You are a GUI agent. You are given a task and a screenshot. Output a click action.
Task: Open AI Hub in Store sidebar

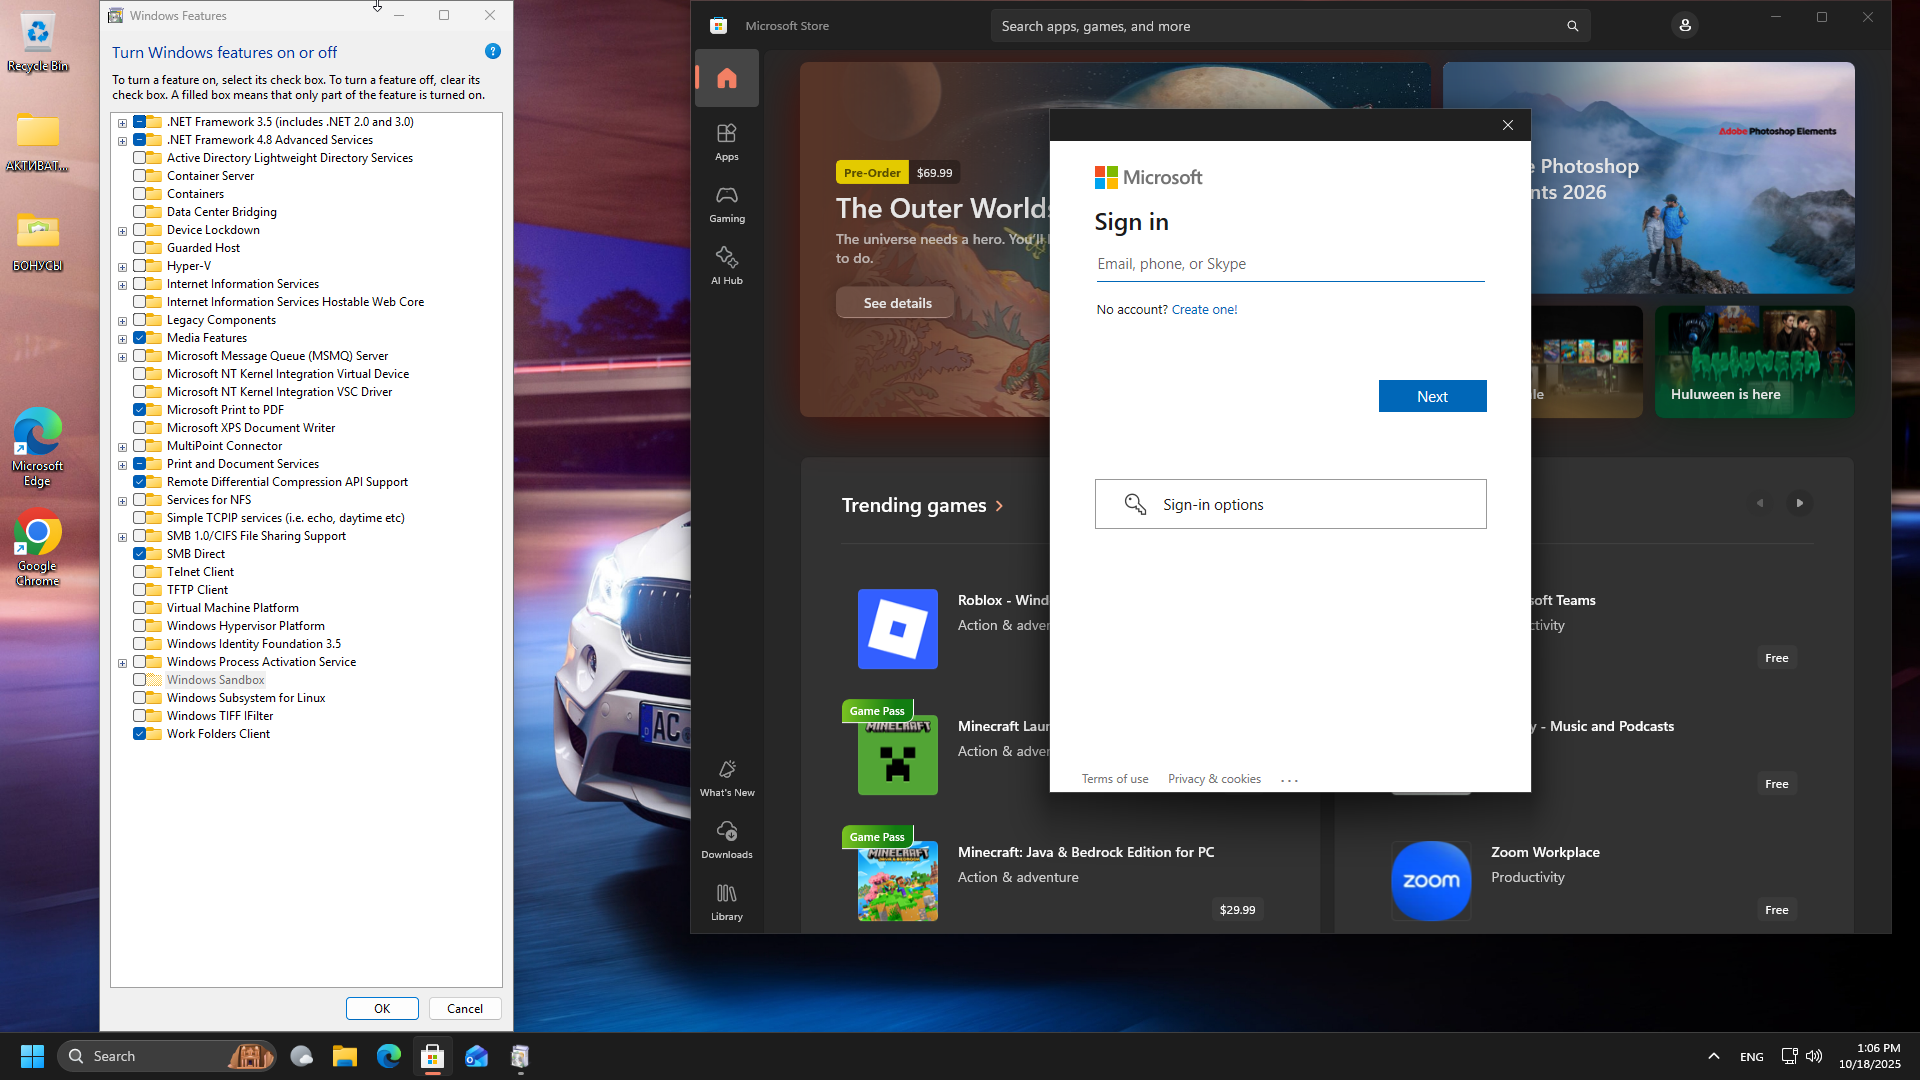727,265
